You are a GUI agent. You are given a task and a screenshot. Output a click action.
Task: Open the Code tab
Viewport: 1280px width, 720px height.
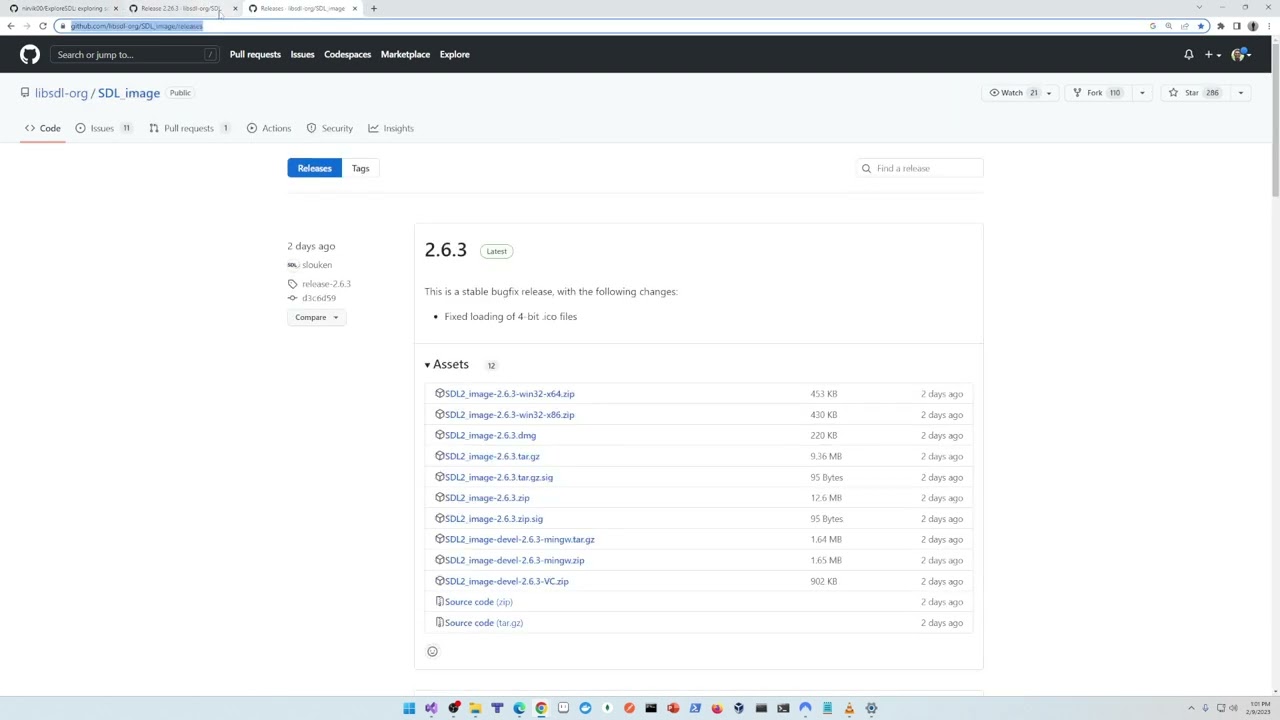click(x=43, y=128)
